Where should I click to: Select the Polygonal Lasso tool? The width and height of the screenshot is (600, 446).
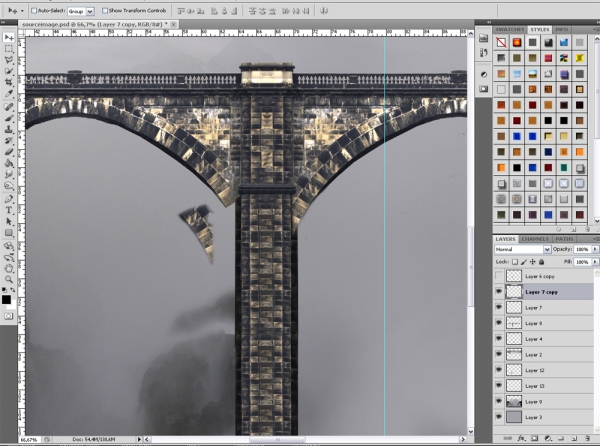pos(9,60)
